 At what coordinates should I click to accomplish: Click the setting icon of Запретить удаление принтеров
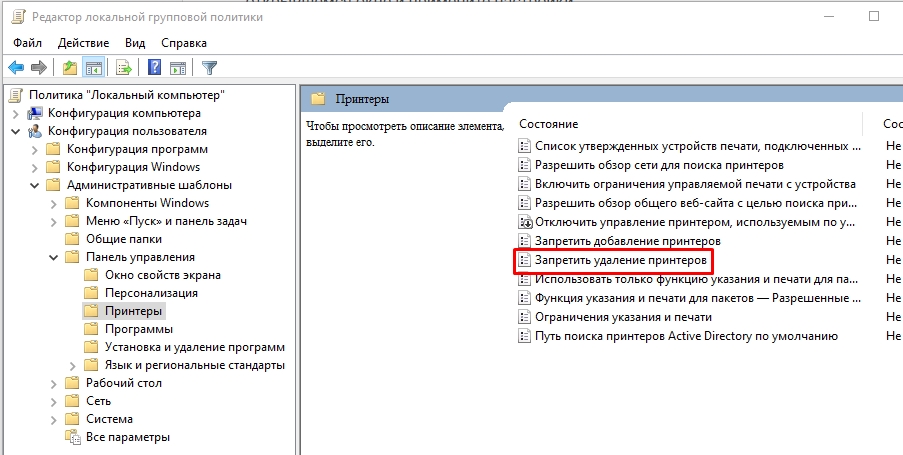523,260
